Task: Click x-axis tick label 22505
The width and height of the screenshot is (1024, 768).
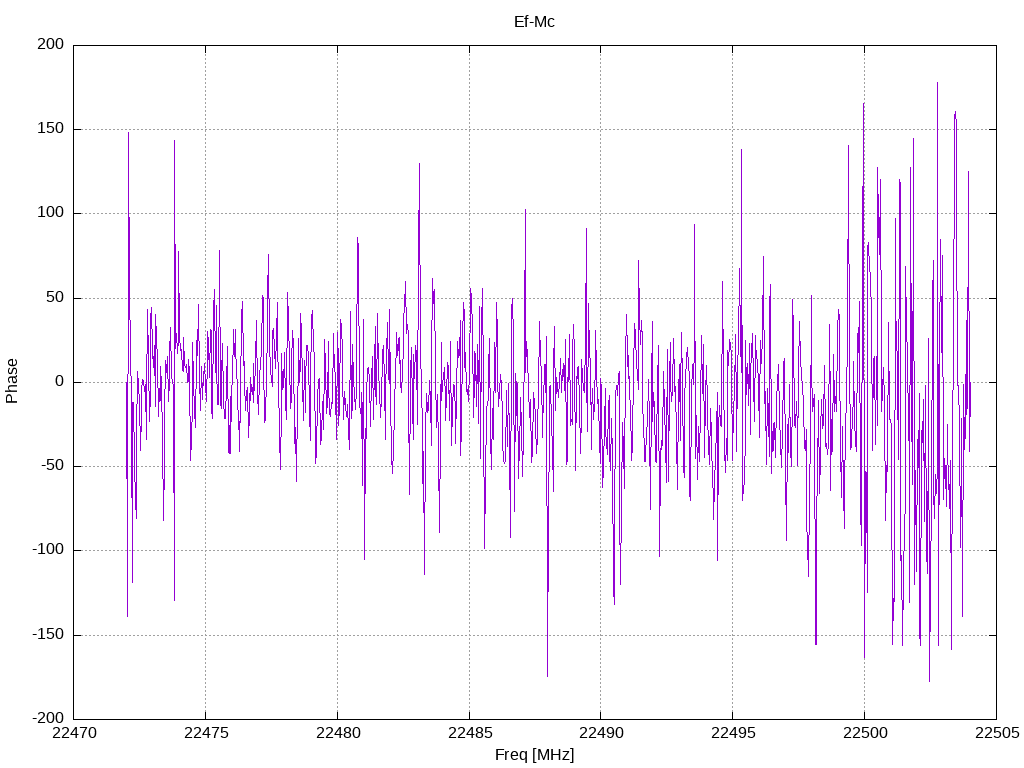Action: click(997, 733)
